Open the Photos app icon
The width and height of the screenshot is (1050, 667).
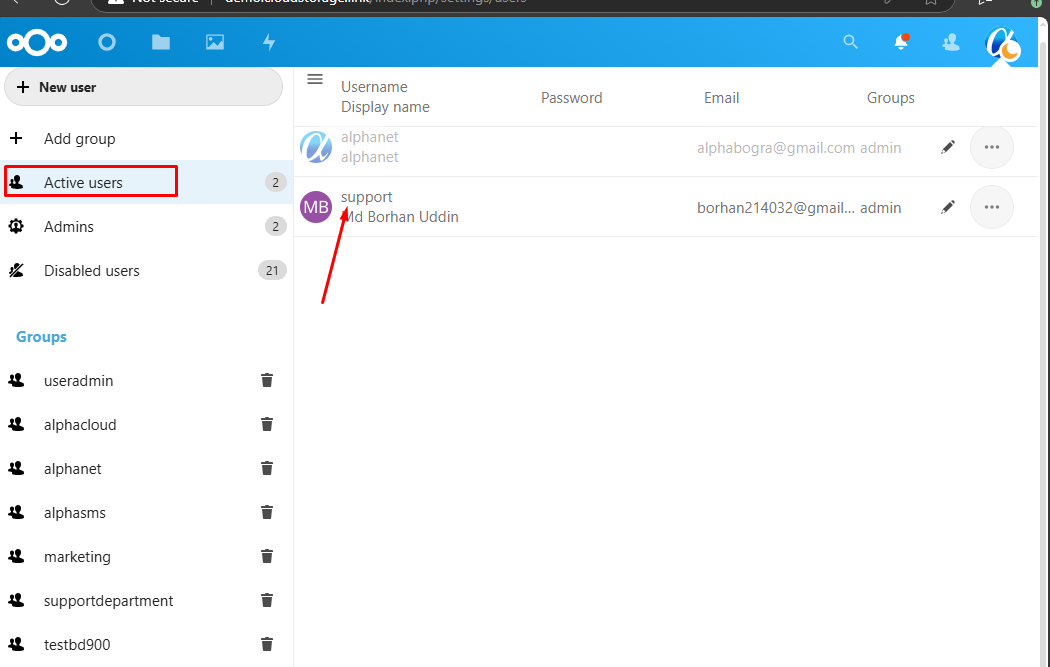point(215,42)
